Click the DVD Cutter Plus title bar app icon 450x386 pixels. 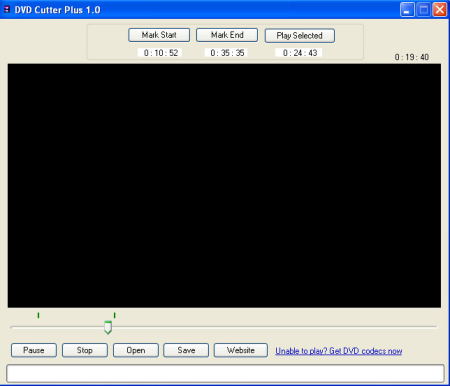(7, 9)
